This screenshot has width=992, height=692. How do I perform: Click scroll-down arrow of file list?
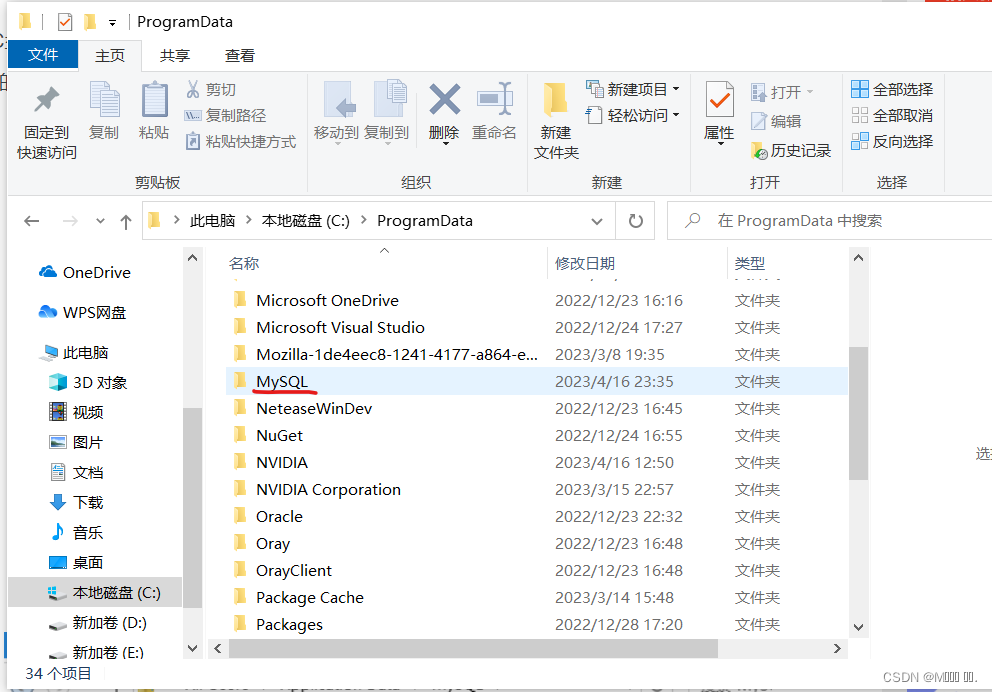coord(859,627)
